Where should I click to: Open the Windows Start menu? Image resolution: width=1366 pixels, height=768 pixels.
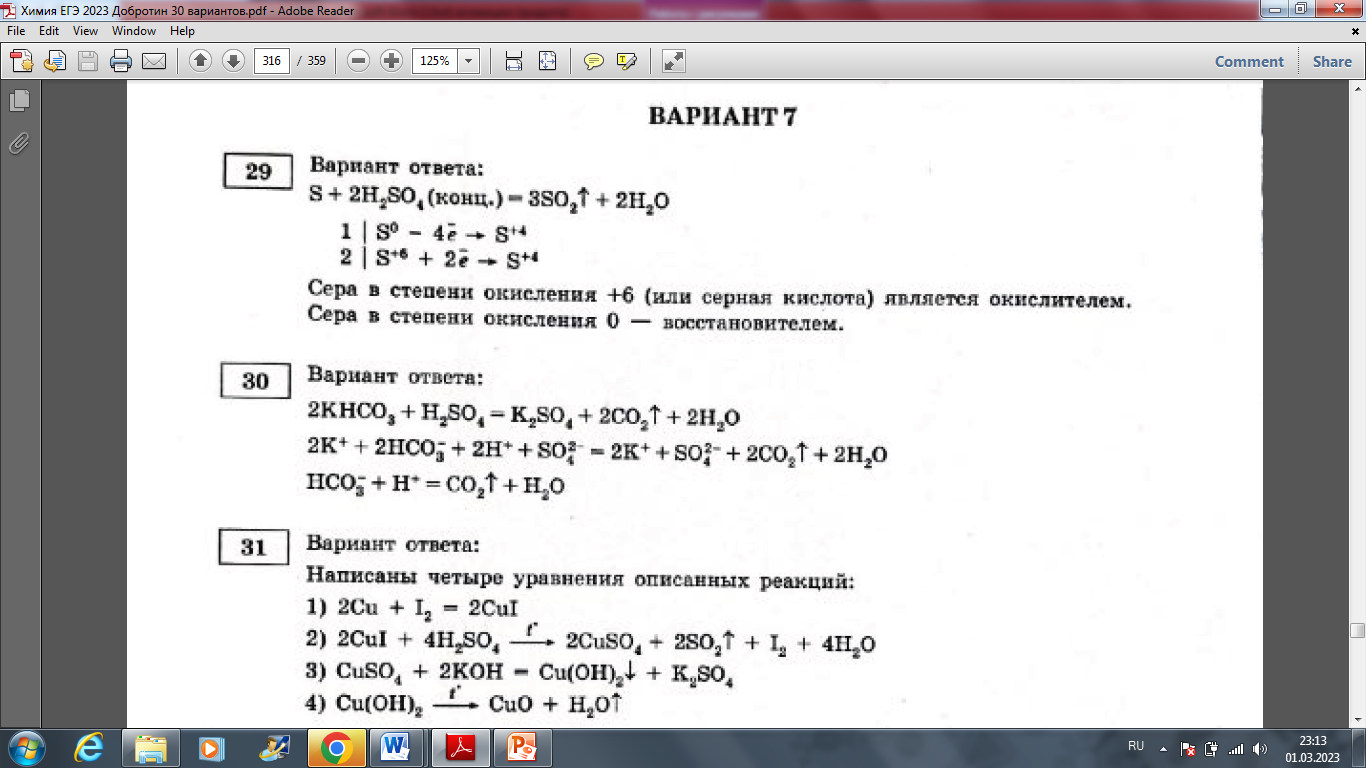(x=26, y=747)
